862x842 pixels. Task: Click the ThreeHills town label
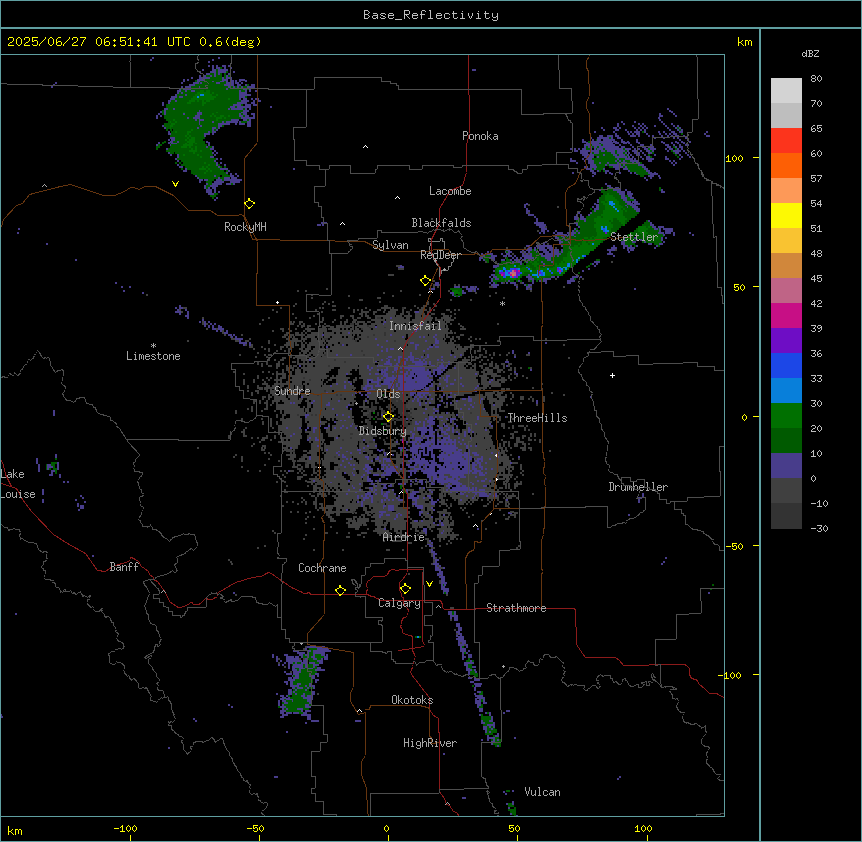point(537,418)
